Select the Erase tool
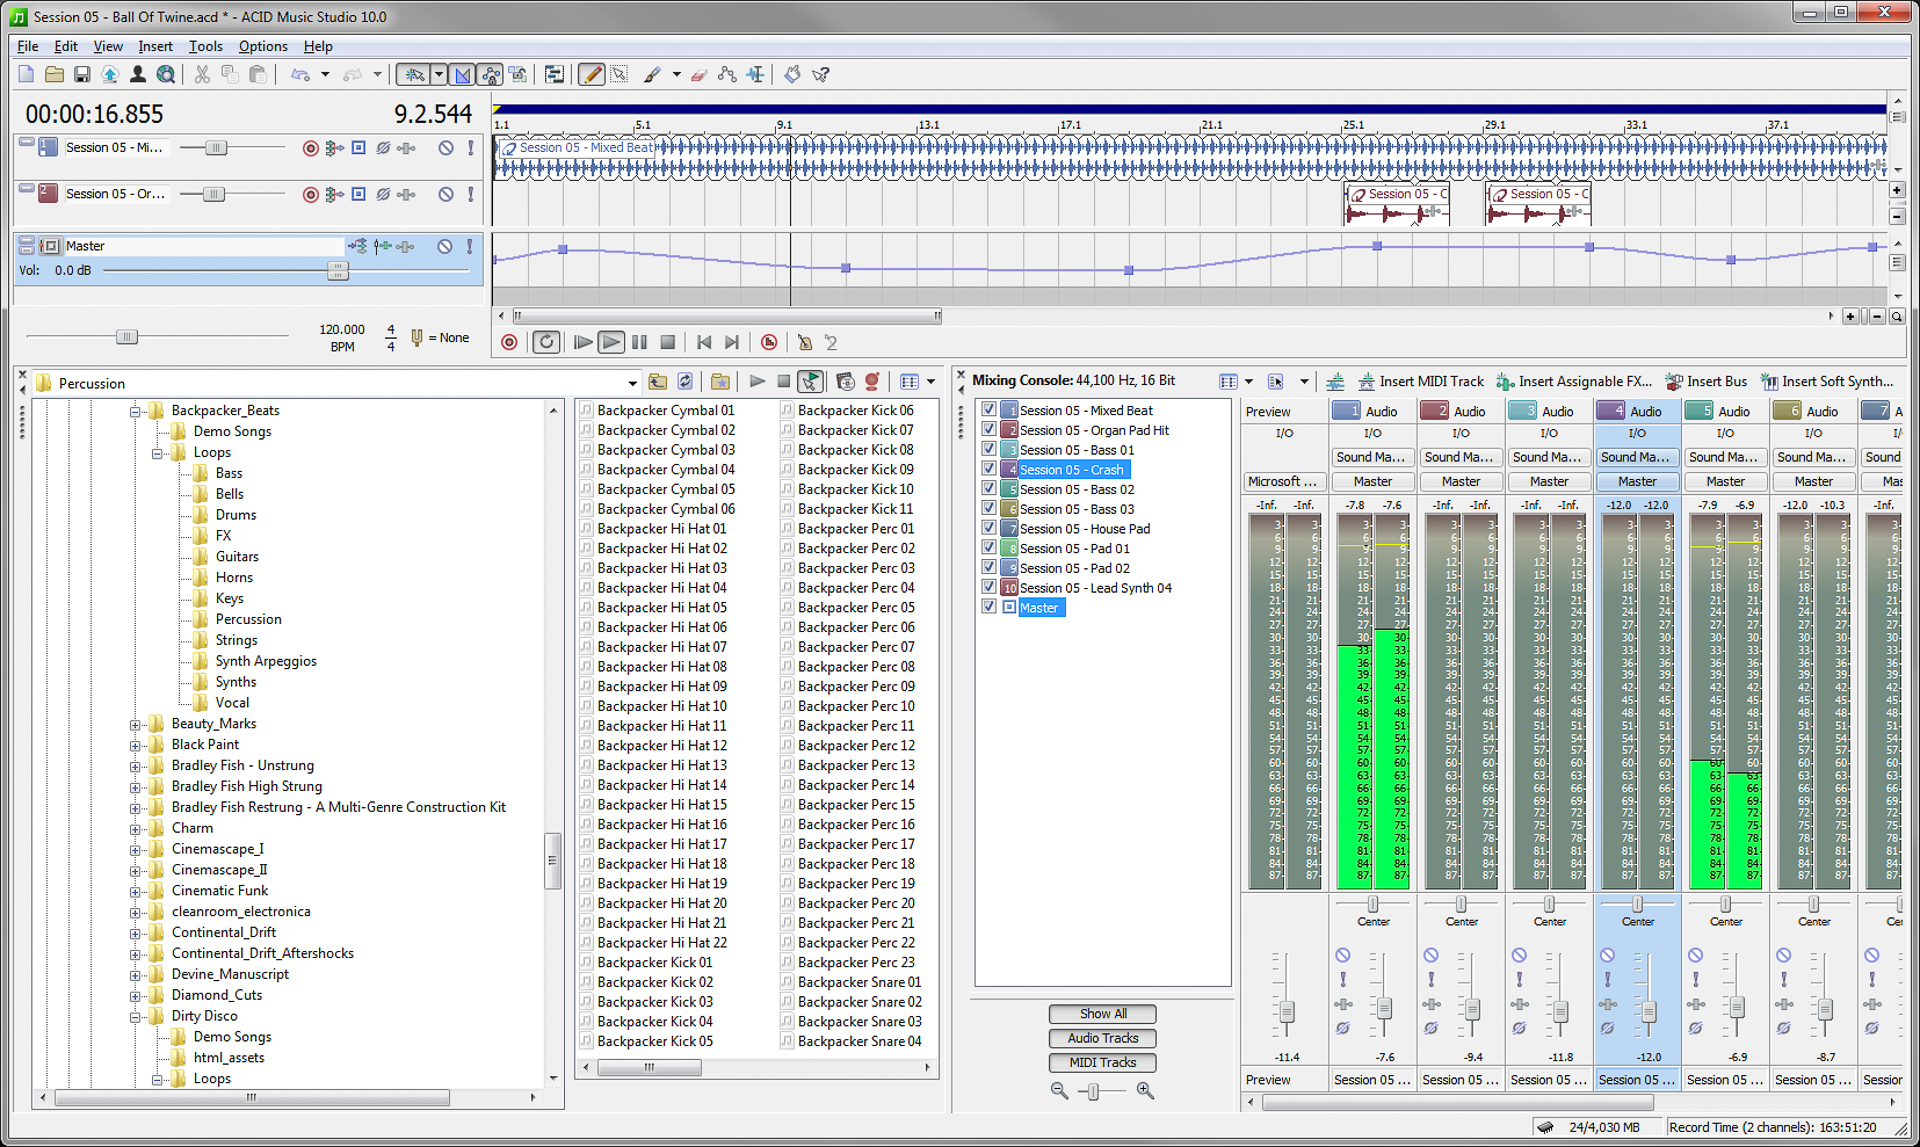1920x1147 pixels. pyautogui.click(x=698, y=74)
